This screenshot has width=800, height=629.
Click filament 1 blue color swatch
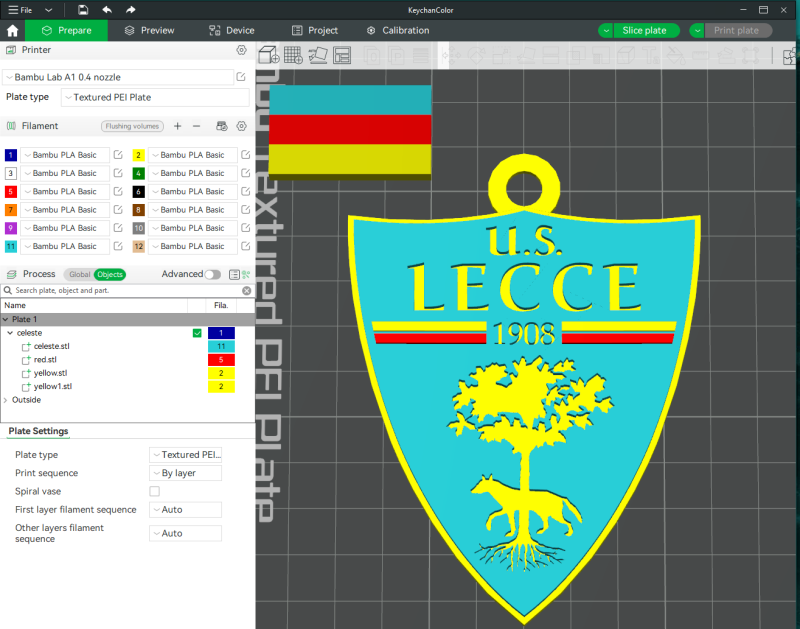tap(11, 155)
